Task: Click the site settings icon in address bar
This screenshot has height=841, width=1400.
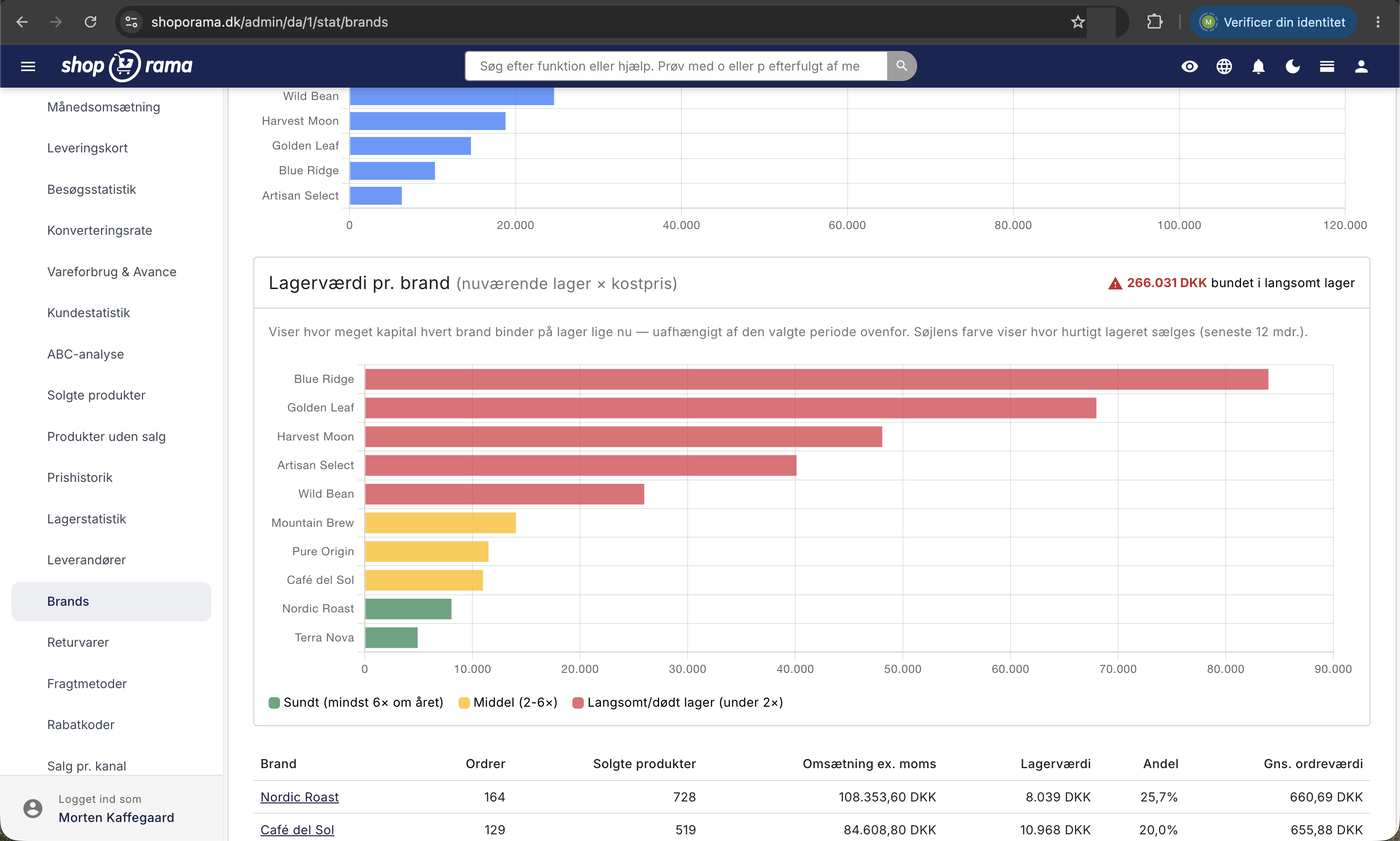Action: [132, 21]
